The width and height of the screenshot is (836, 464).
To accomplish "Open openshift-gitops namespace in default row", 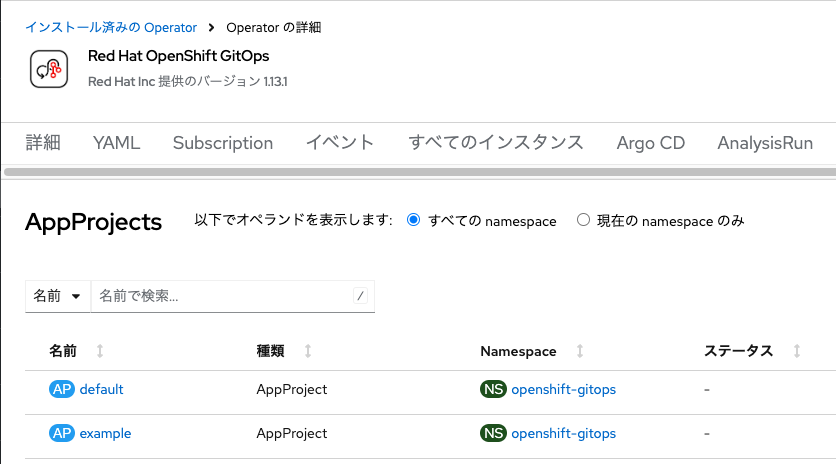I will (x=564, y=389).
